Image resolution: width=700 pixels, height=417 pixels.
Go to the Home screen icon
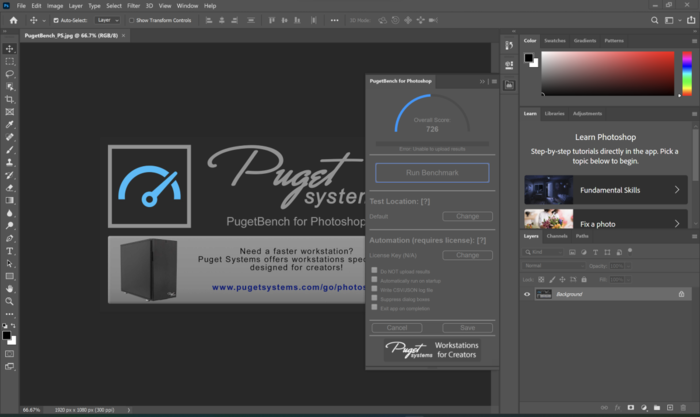(x=13, y=20)
